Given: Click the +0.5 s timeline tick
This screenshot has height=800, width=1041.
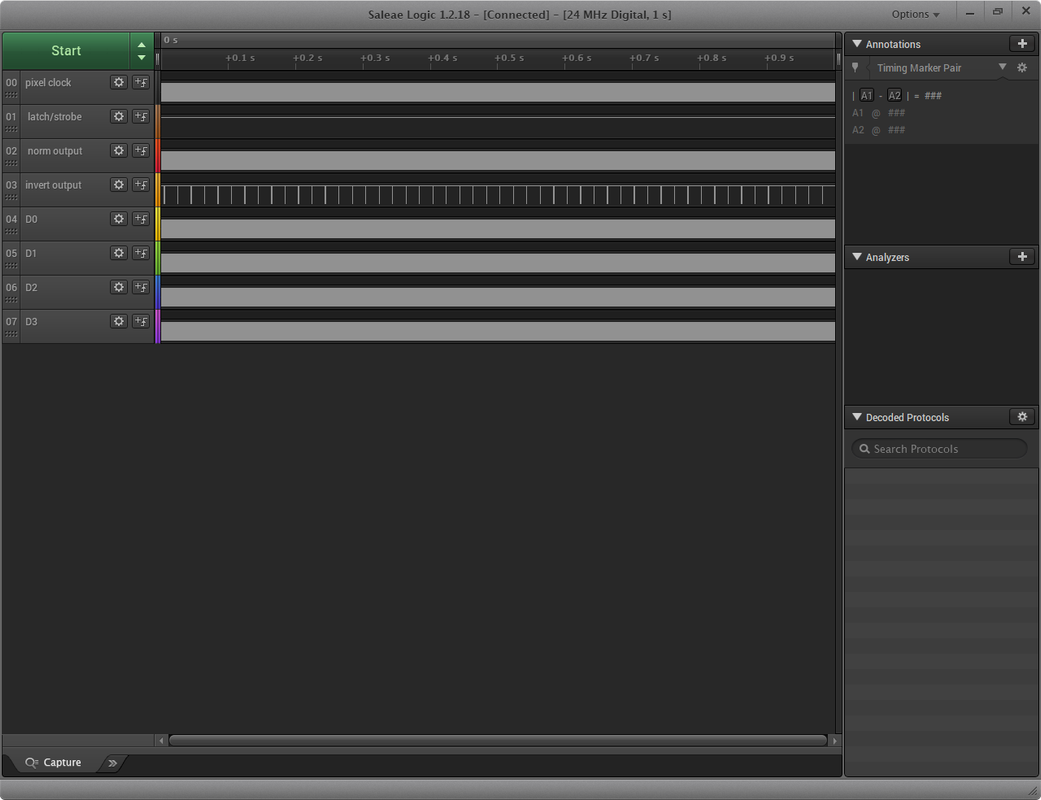Looking at the screenshot, I should click(x=509, y=58).
